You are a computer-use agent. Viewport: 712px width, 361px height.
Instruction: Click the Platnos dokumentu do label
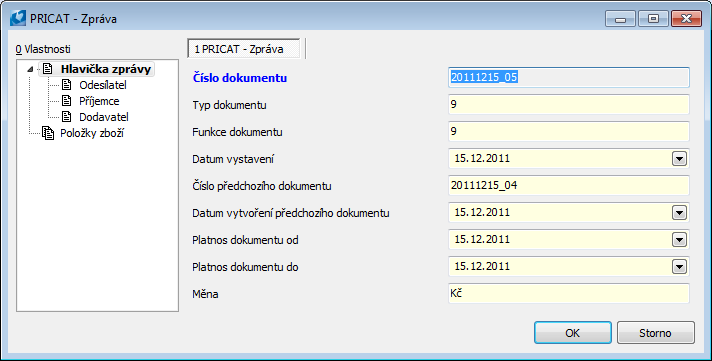coord(246,267)
